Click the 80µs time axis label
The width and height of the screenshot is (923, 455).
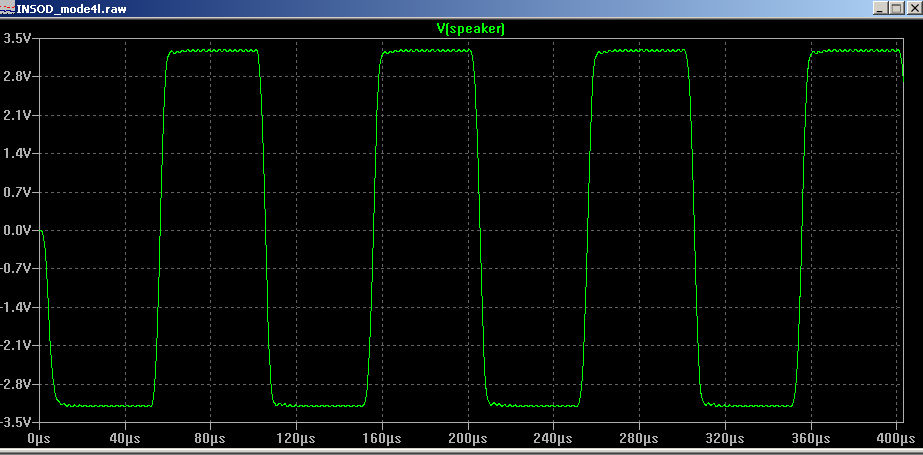click(x=211, y=439)
